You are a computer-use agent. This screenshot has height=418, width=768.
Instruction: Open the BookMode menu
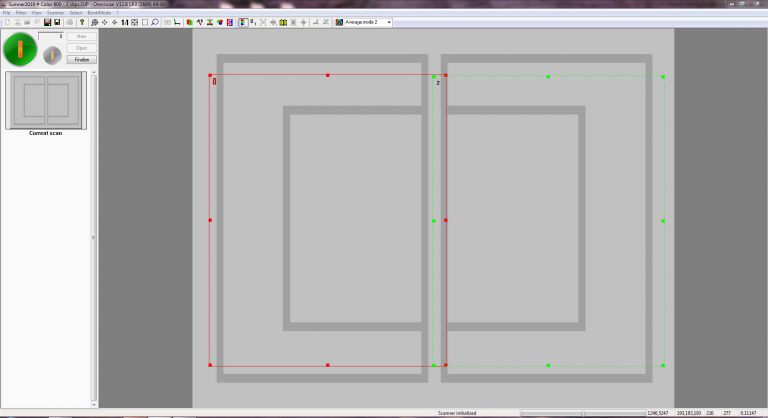pyautogui.click(x=99, y=12)
